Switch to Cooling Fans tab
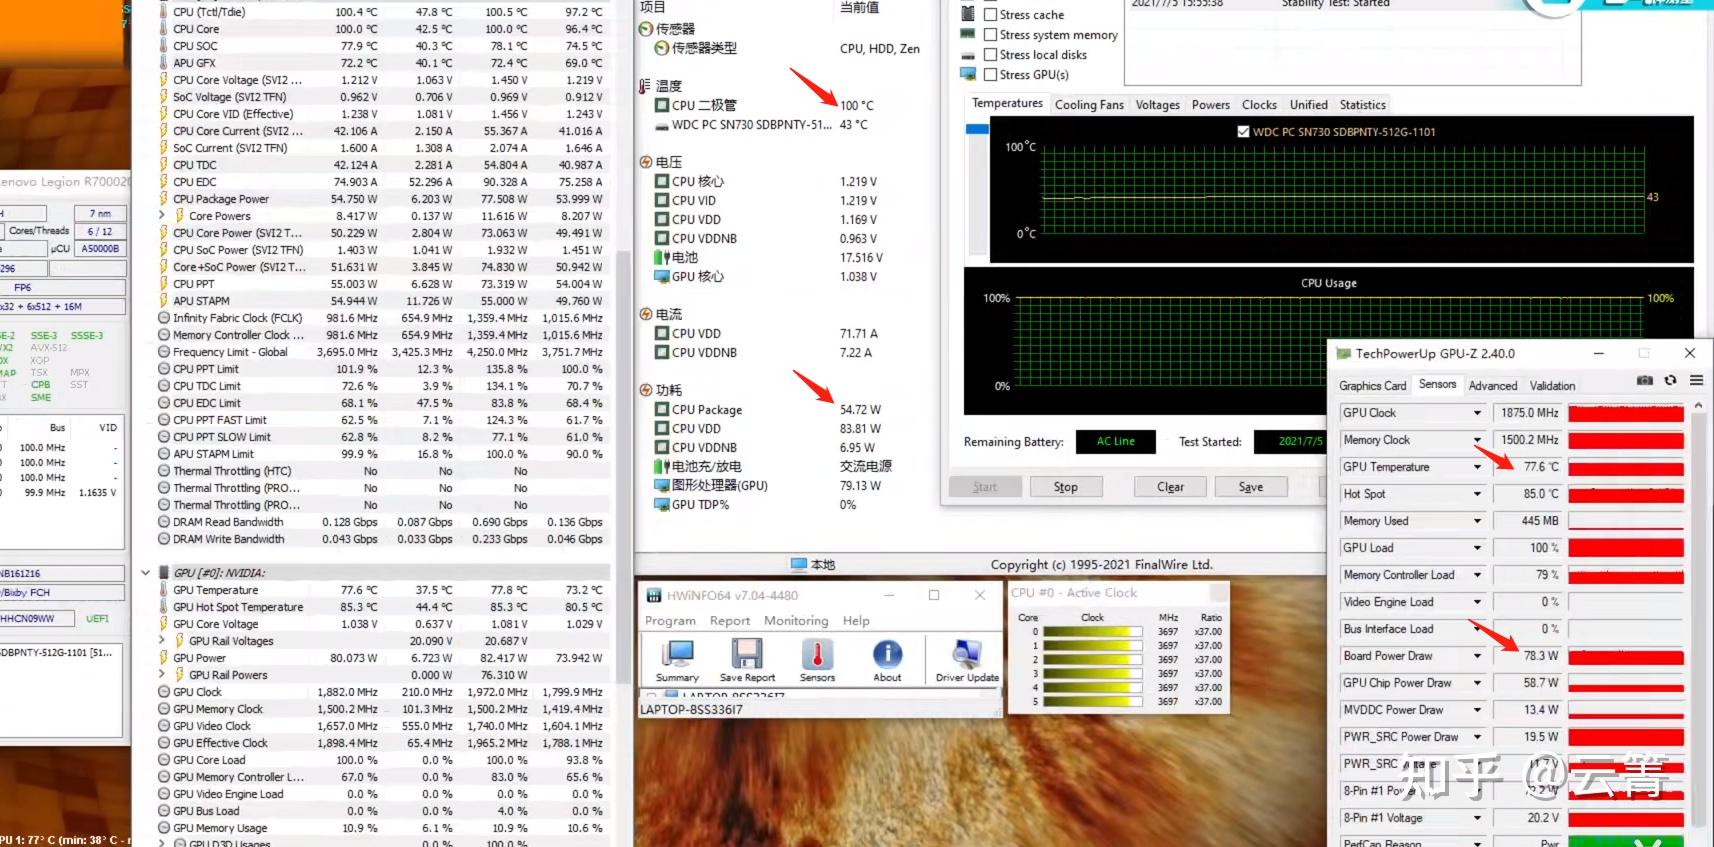This screenshot has width=1714, height=847. tap(1089, 105)
